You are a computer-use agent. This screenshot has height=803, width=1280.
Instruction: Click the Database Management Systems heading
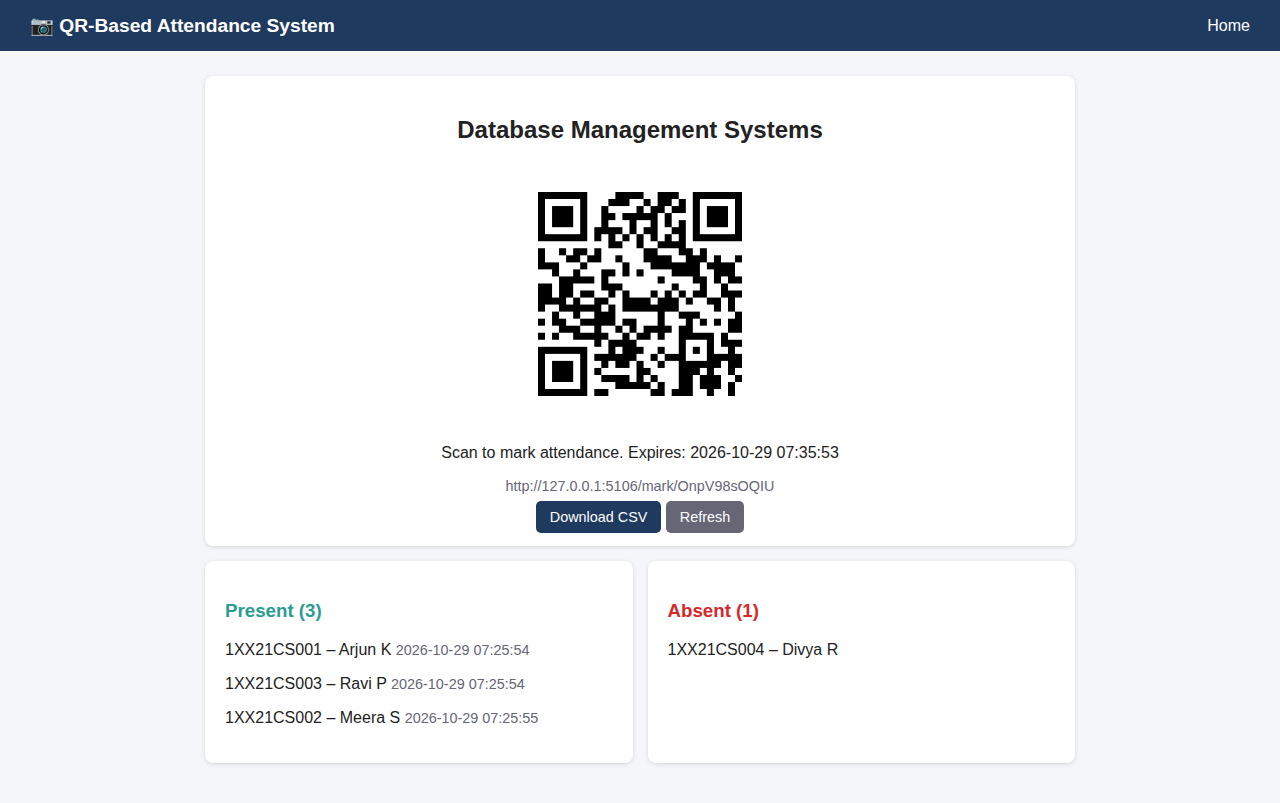click(x=640, y=130)
